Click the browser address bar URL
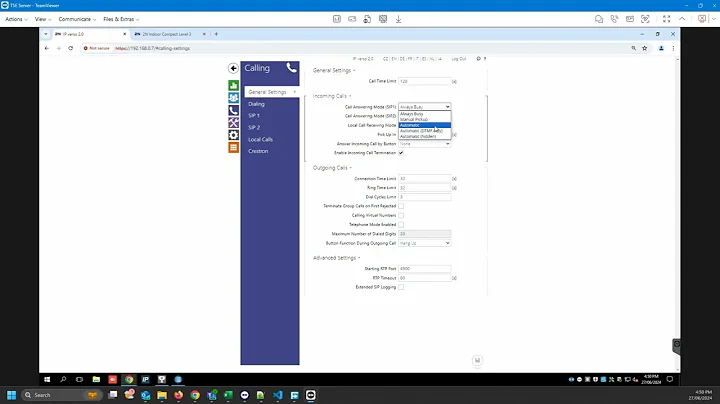This screenshot has height=404, width=720. [x=152, y=48]
